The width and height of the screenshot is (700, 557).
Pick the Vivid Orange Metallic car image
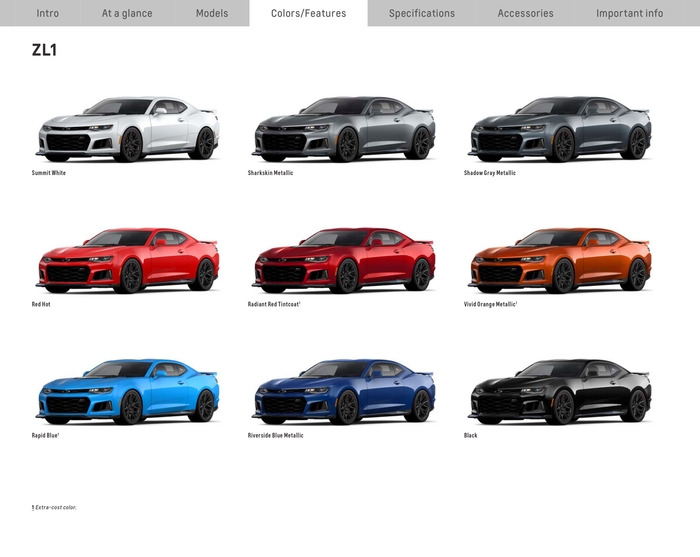pos(559,260)
